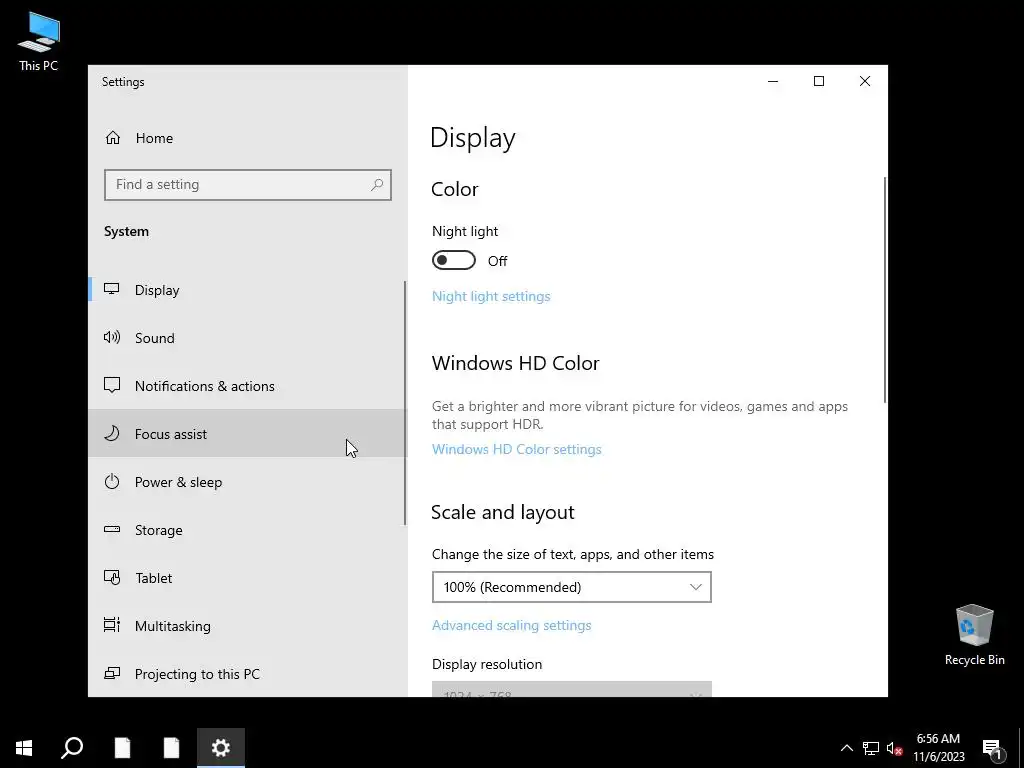Open Tablet settings page
This screenshot has height=768, width=1024.
pyautogui.click(x=248, y=578)
